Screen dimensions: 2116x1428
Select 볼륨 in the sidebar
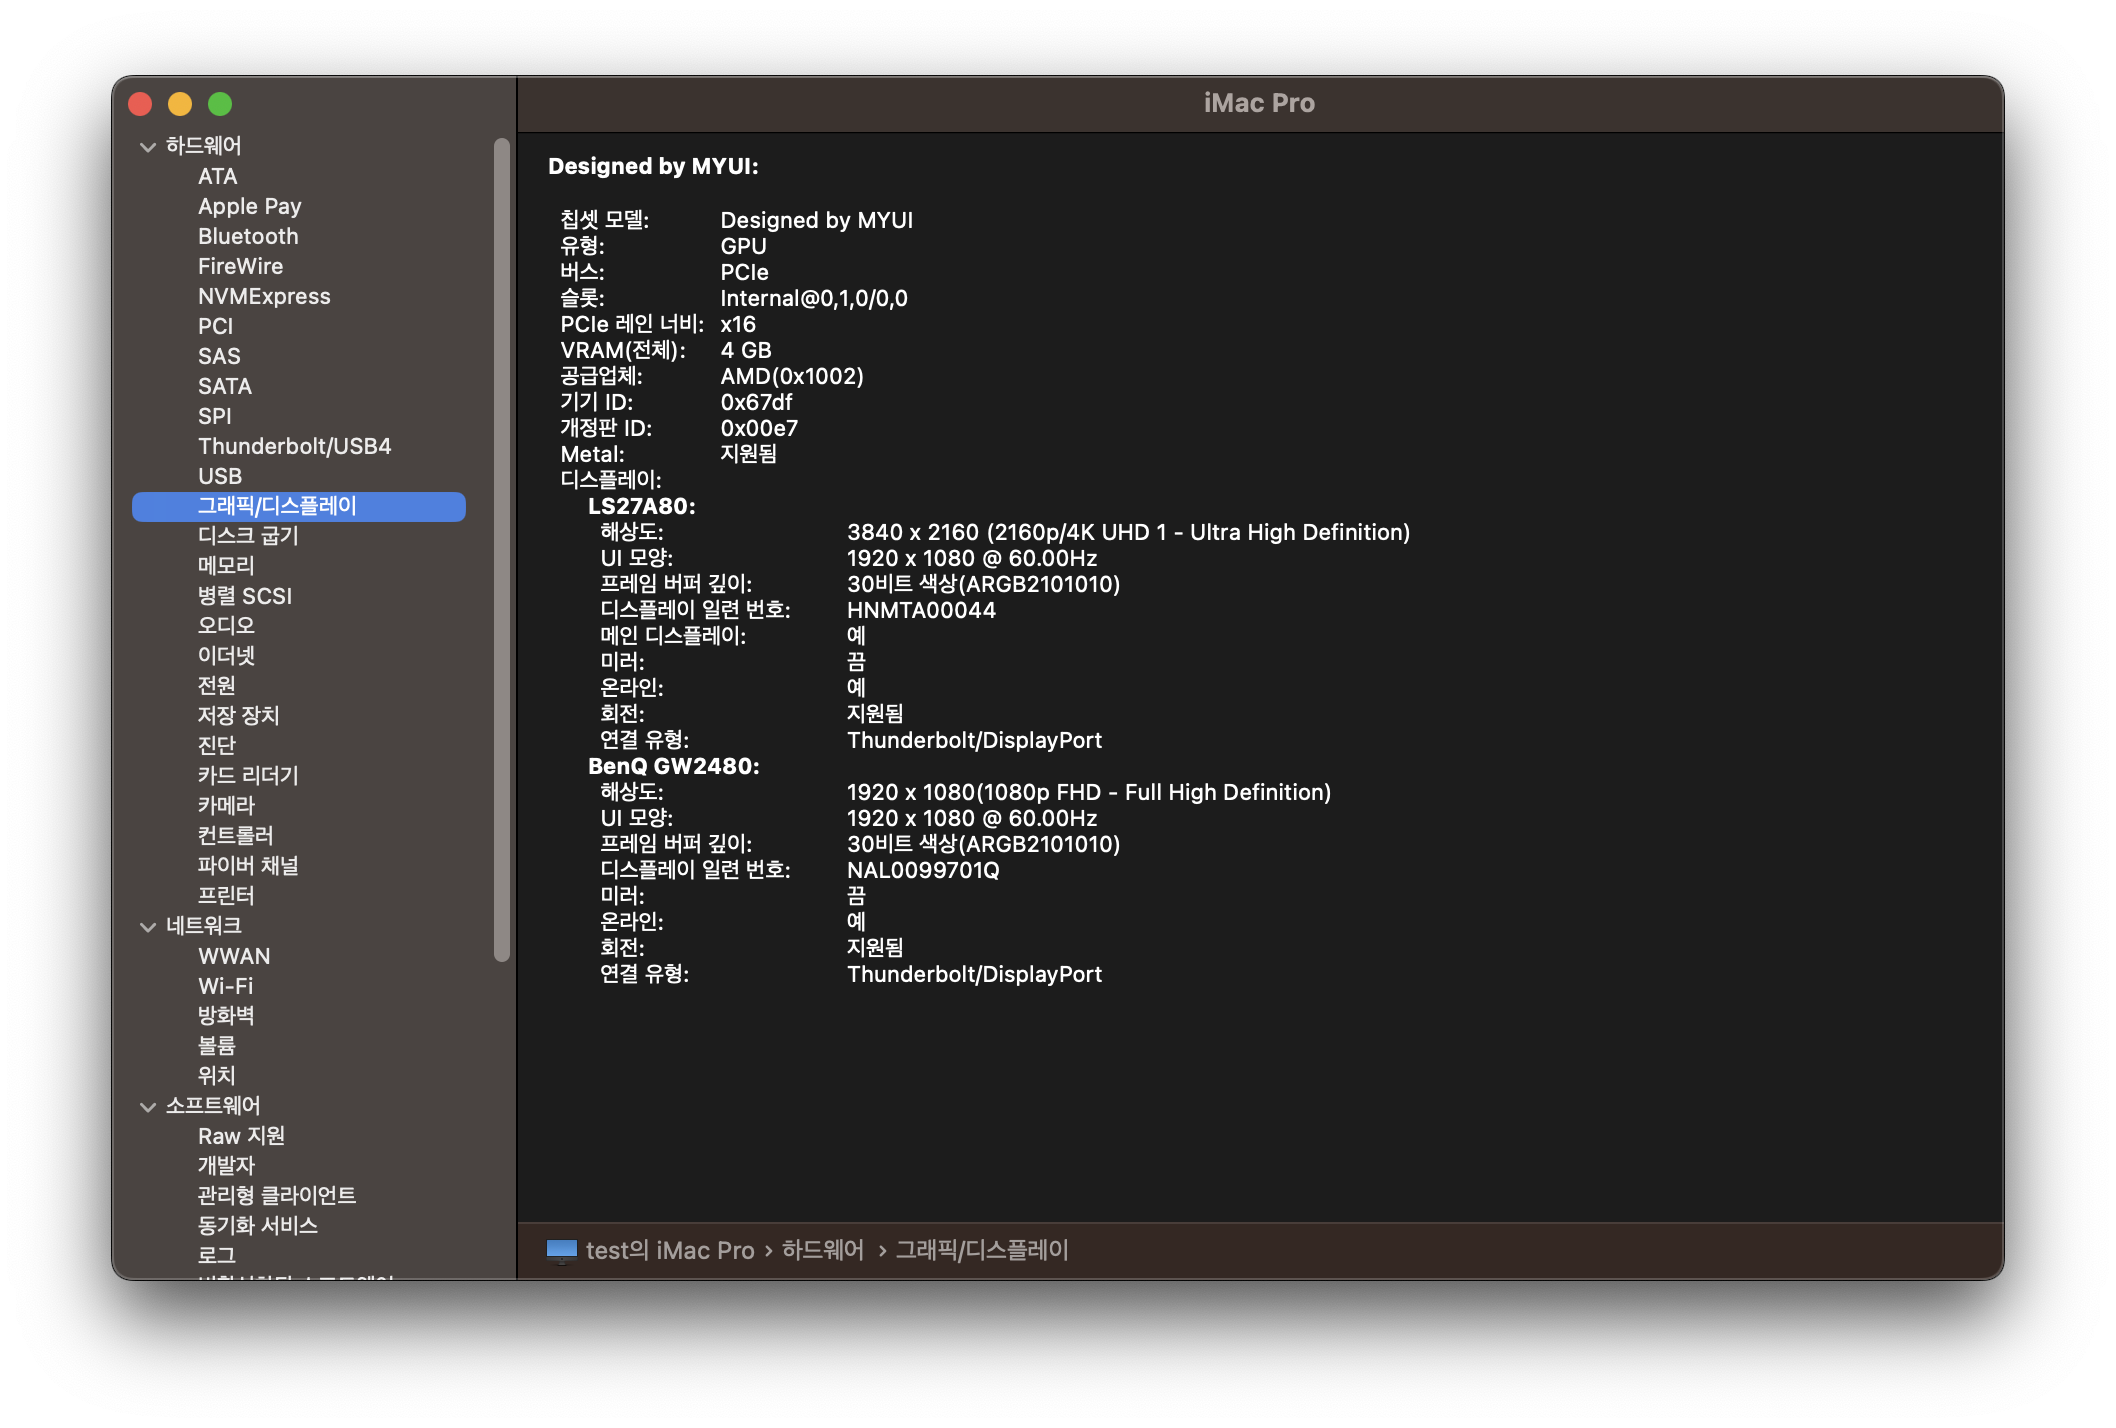tap(217, 1046)
